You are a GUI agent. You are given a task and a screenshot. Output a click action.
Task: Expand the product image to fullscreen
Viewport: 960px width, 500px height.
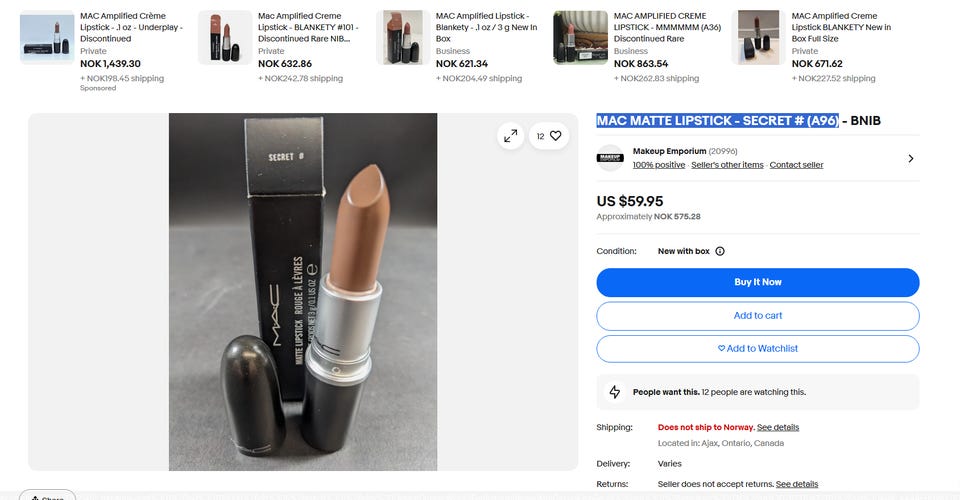click(x=511, y=136)
